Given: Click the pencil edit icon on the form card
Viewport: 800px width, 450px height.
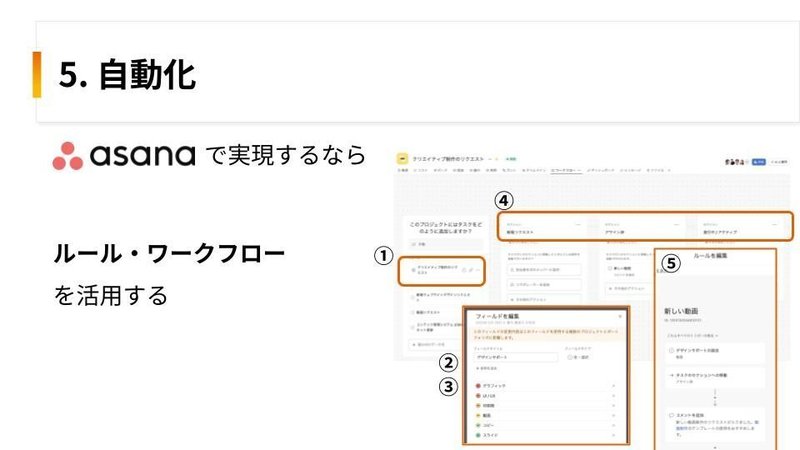Looking at the screenshot, I should 471,270.
